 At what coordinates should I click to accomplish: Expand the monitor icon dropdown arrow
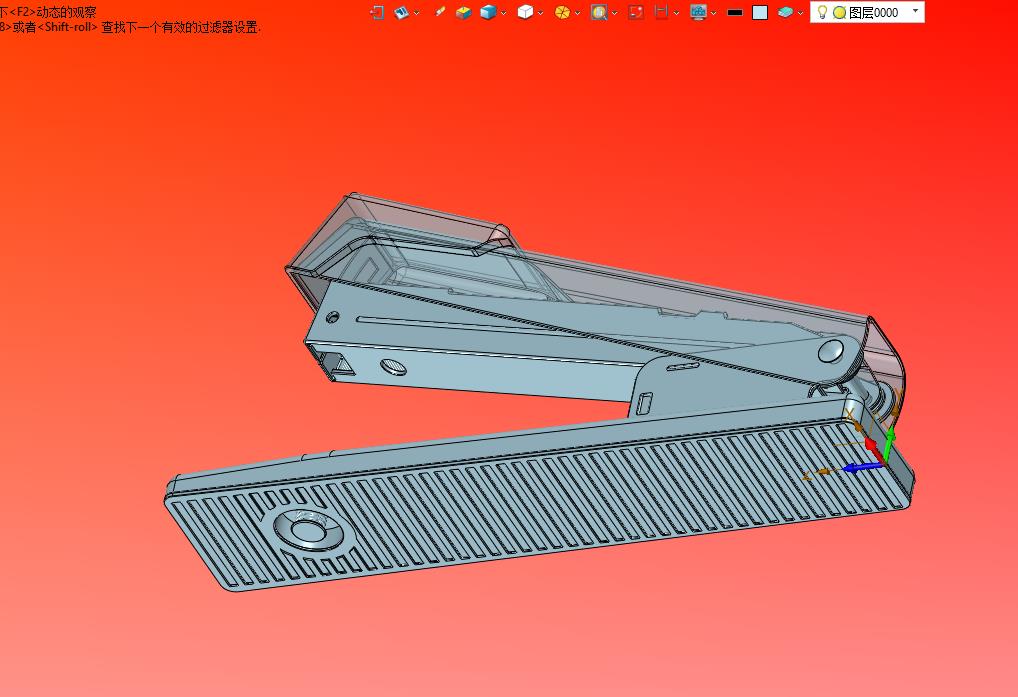pos(714,12)
